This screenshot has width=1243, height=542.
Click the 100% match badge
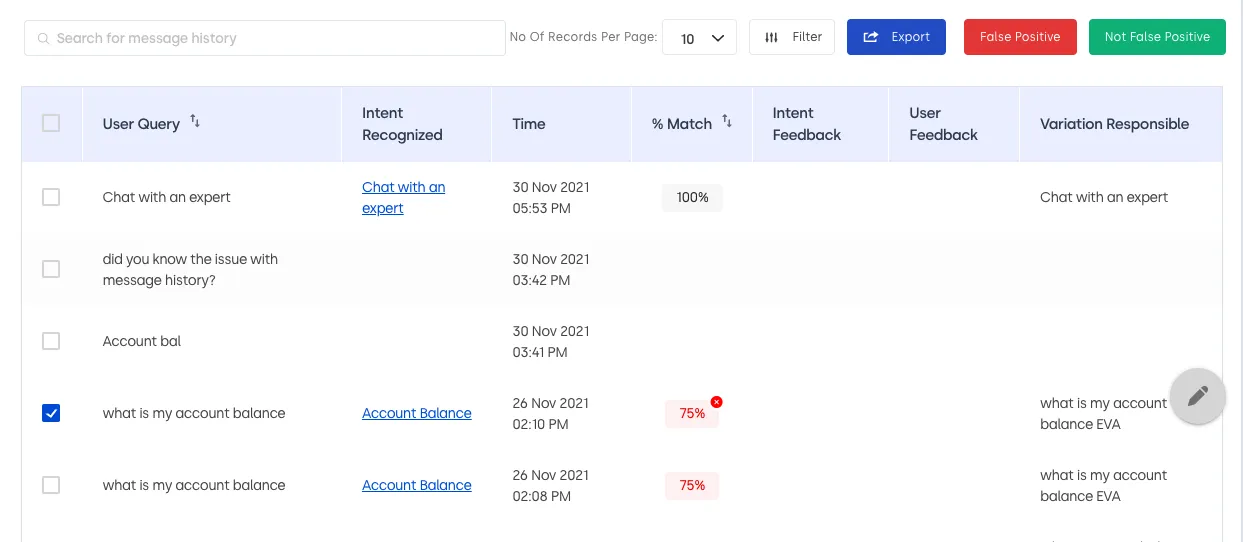(692, 197)
